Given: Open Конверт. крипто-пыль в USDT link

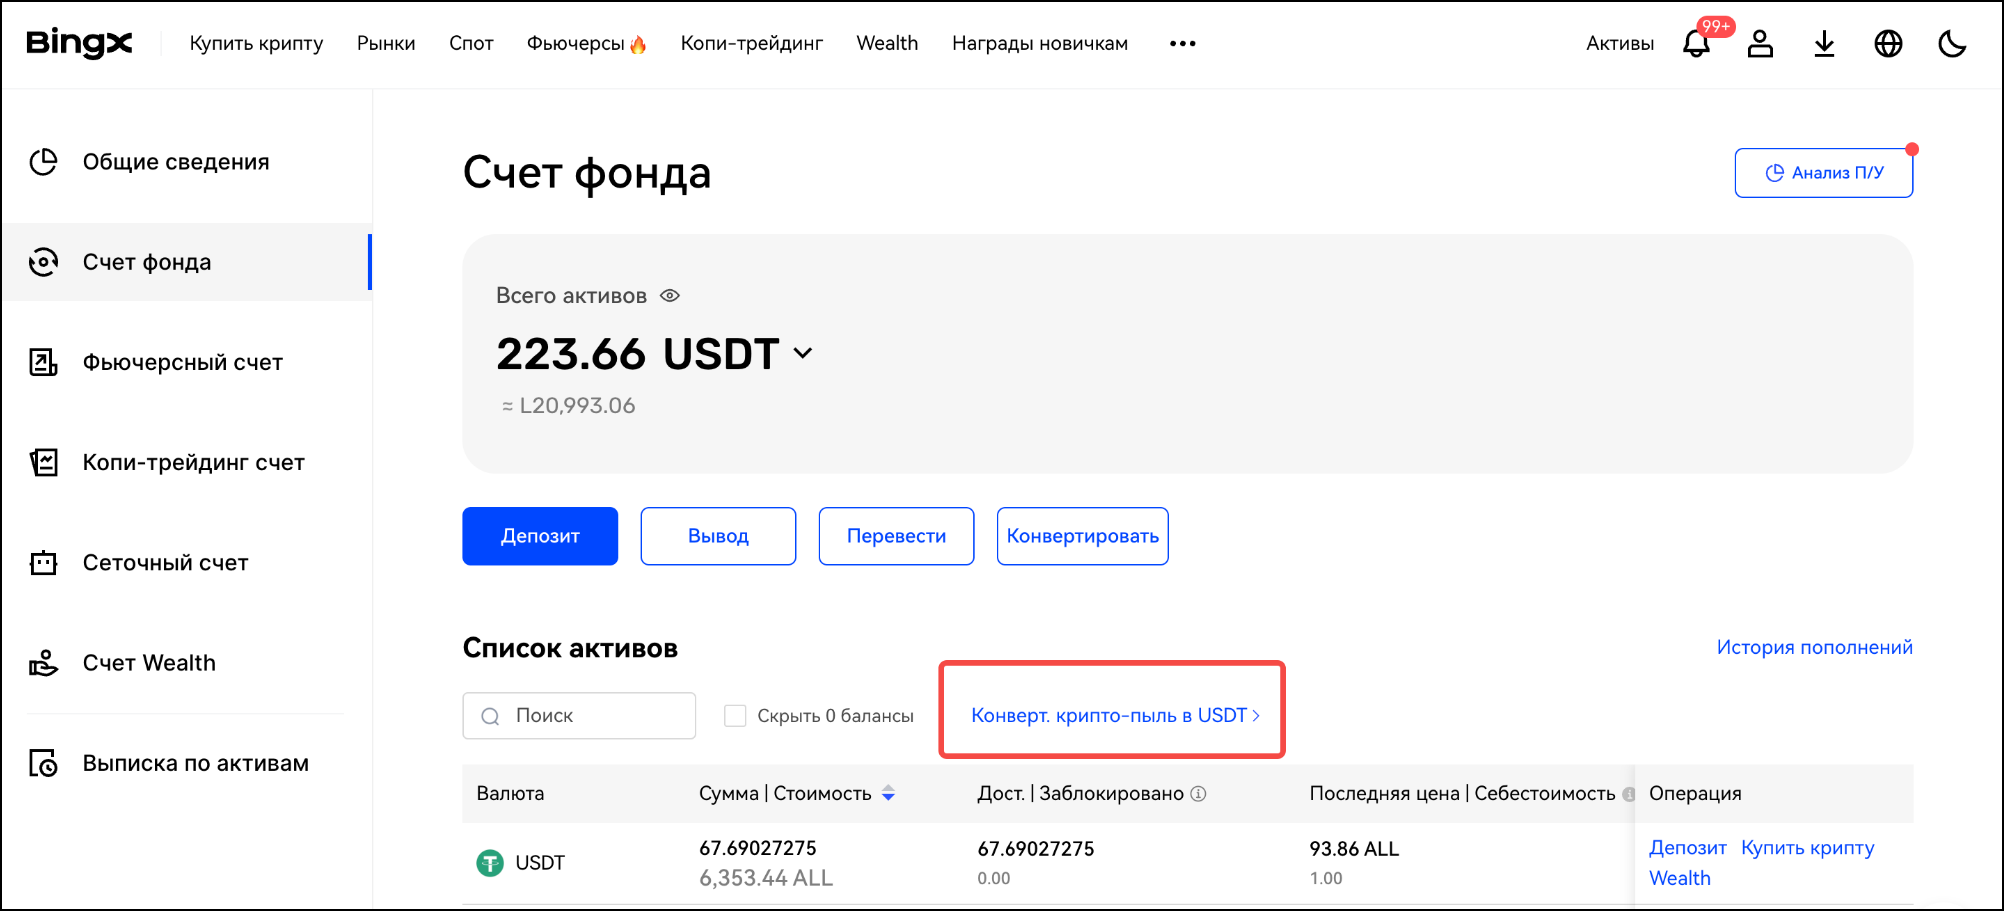Looking at the screenshot, I should 1115,715.
